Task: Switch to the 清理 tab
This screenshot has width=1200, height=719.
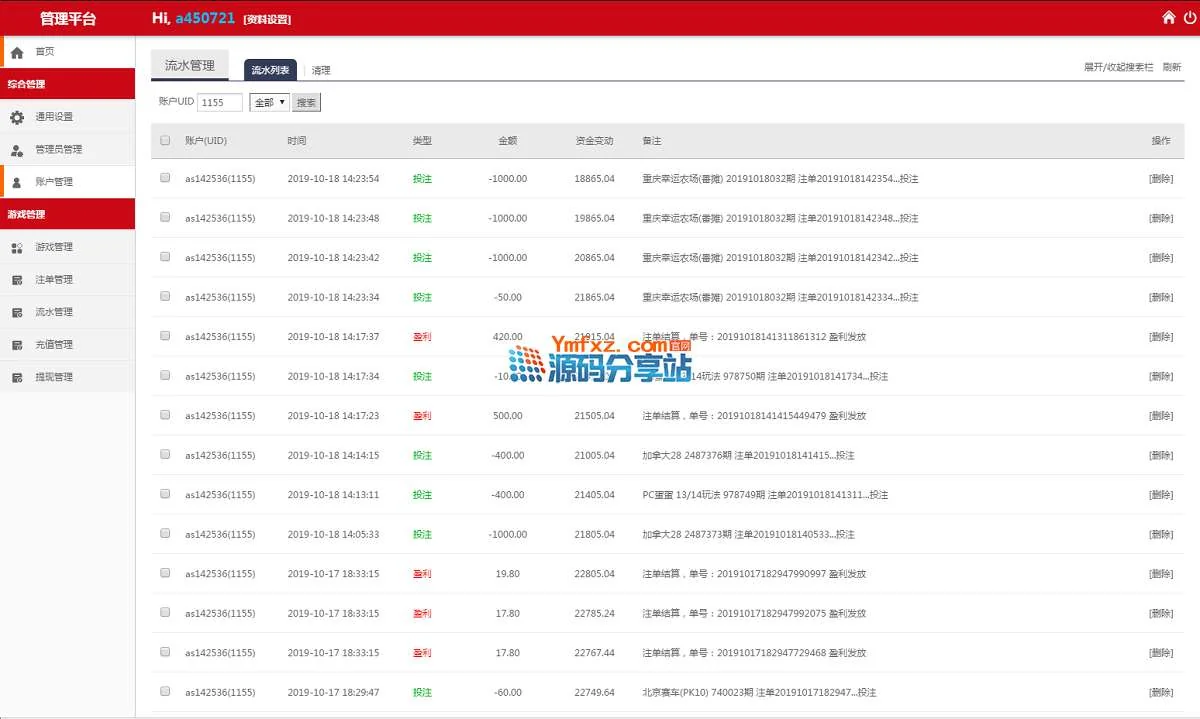Action: pyautogui.click(x=321, y=70)
